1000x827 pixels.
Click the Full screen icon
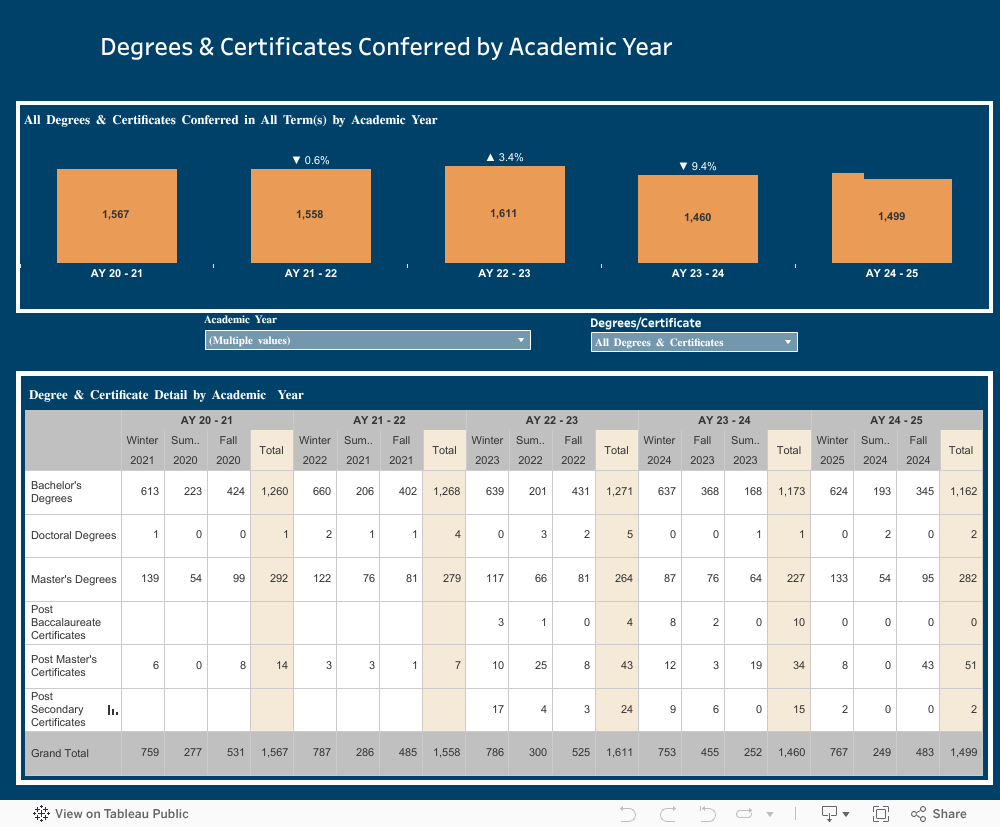coord(881,813)
